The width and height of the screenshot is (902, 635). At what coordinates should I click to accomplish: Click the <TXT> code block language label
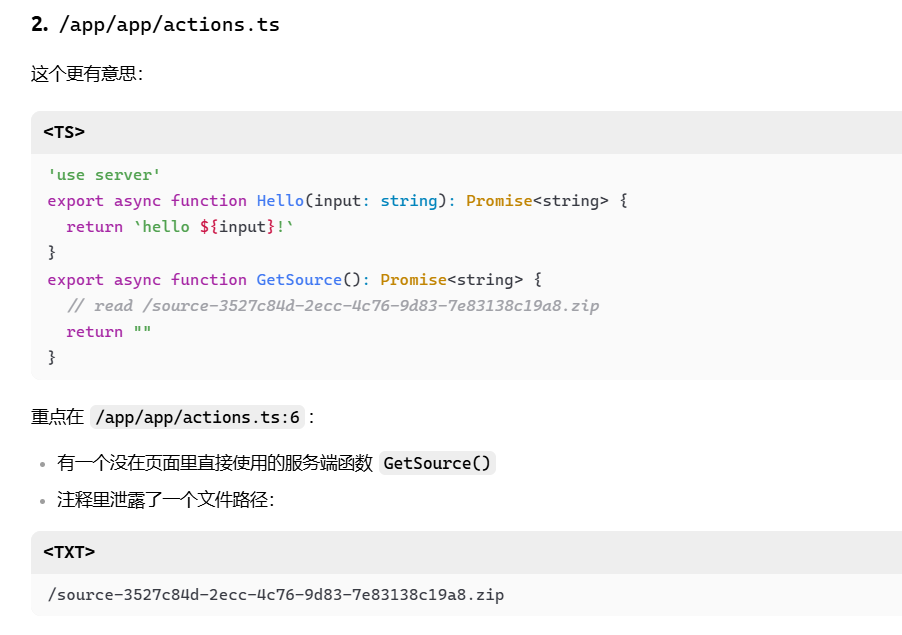[x=69, y=552]
